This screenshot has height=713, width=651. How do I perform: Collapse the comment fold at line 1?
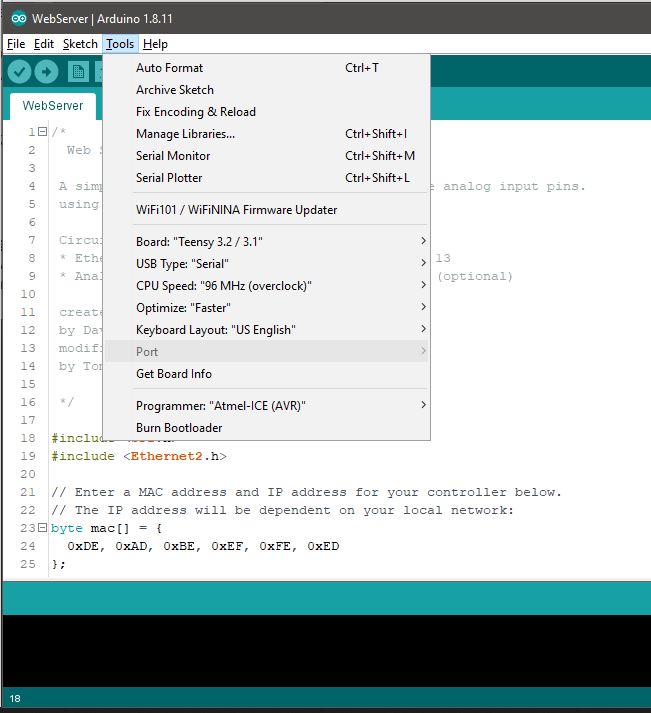click(42, 132)
